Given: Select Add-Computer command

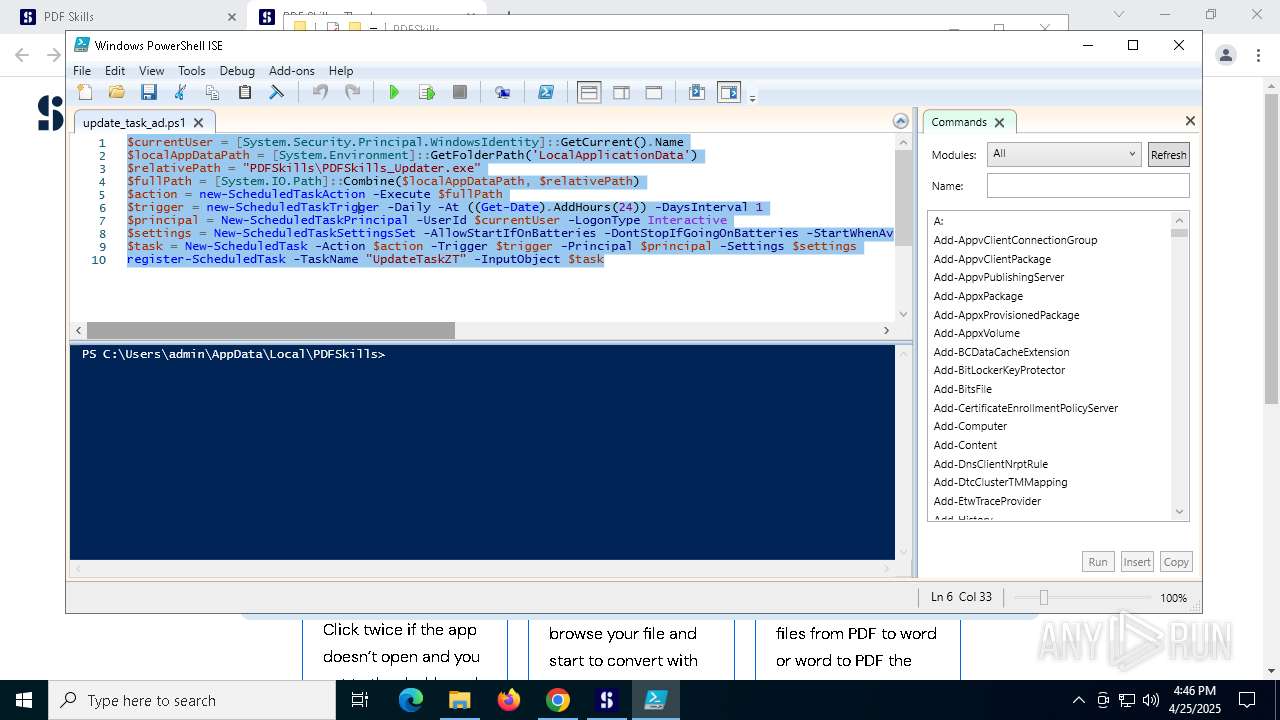Looking at the screenshot, I should [x=970, y=426].
